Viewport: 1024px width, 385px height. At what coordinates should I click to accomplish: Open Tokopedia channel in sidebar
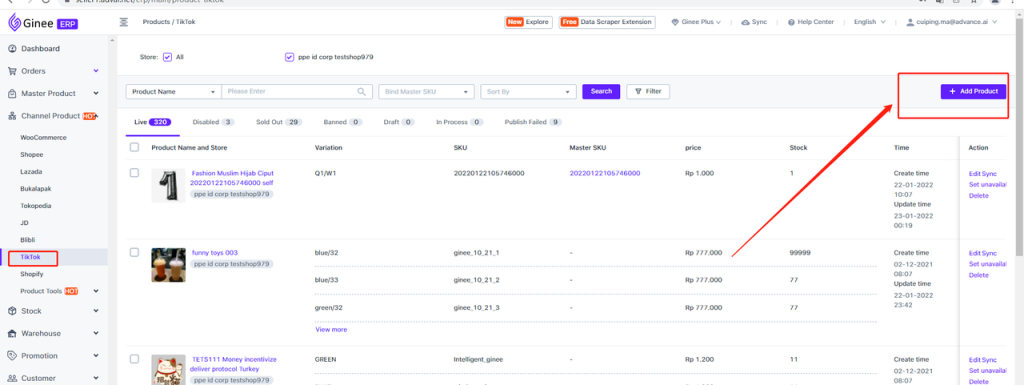click(35, 206)
